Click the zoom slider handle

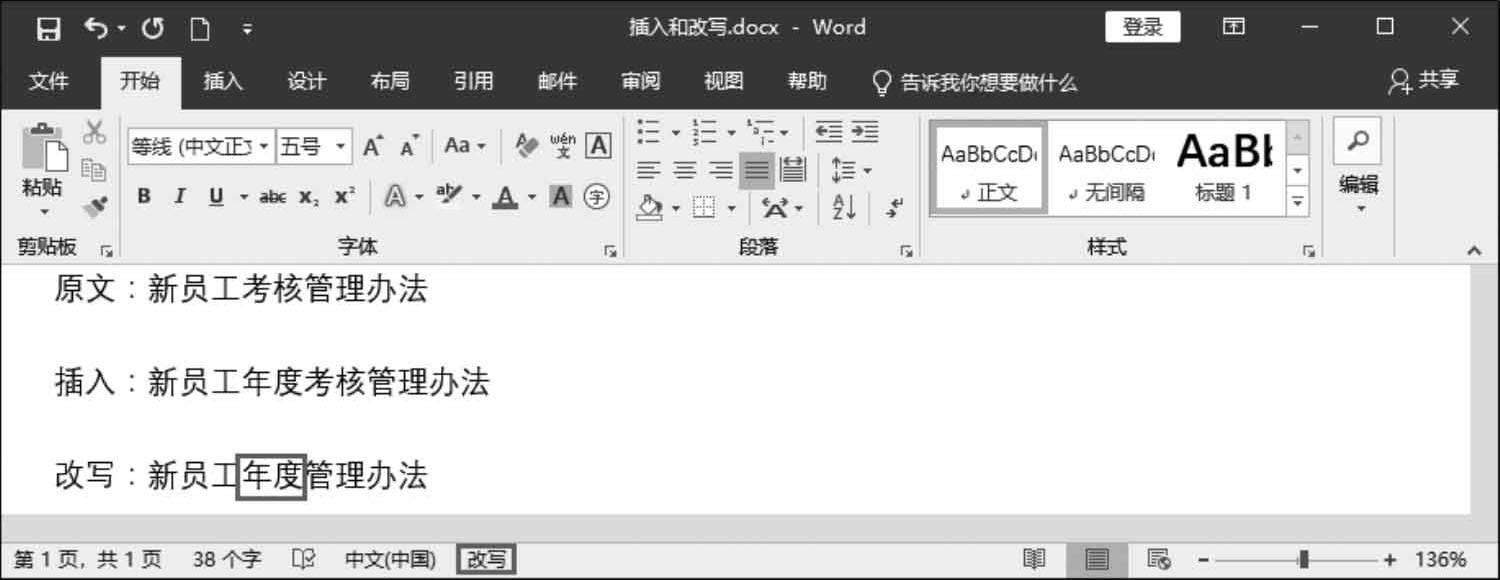1304,559
